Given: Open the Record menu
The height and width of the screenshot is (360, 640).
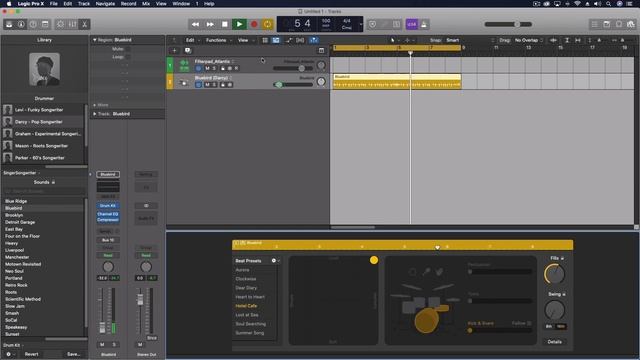Looking at the screenshot, I should (x=128, y=4).
